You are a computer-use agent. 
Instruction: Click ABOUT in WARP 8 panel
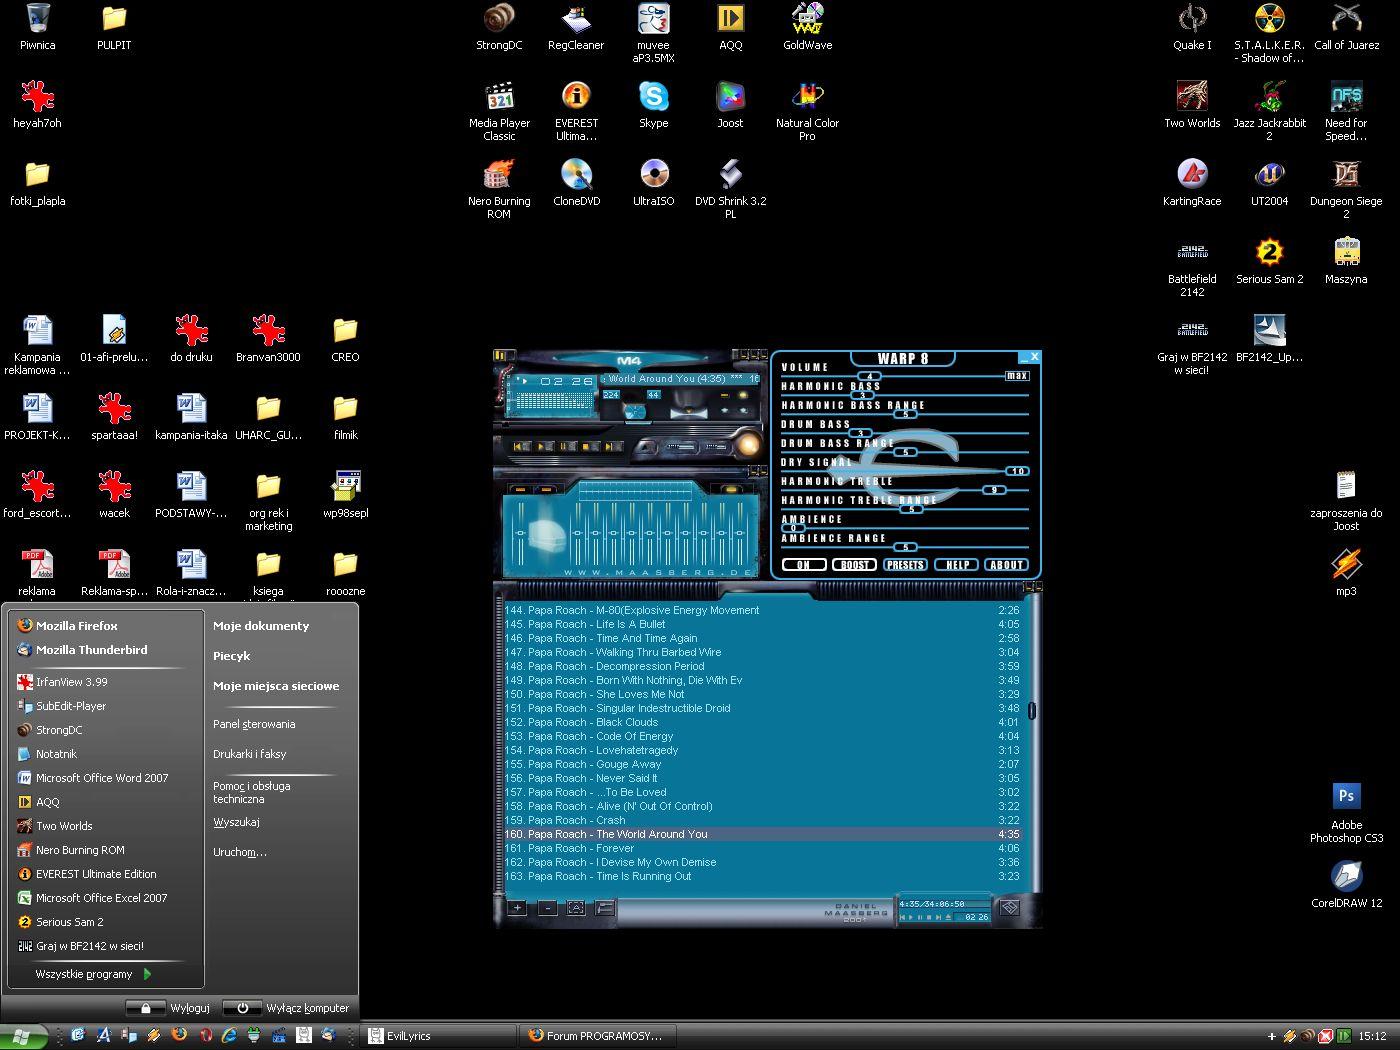(1006, 565)
